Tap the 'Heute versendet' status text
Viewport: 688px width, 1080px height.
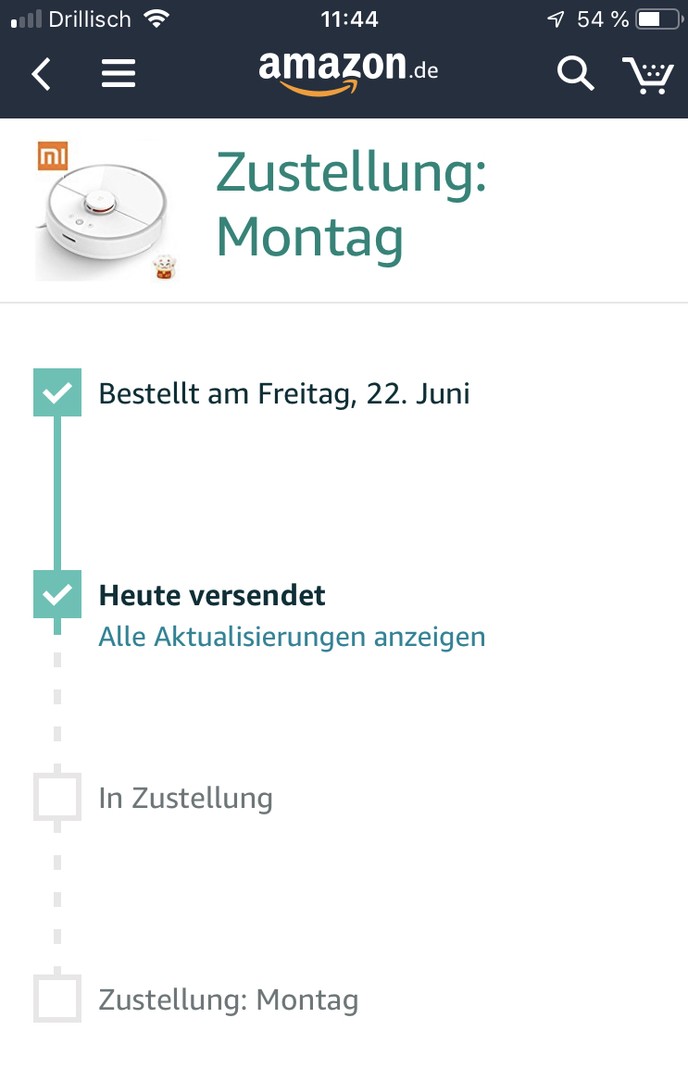click(x=212, y=596)
